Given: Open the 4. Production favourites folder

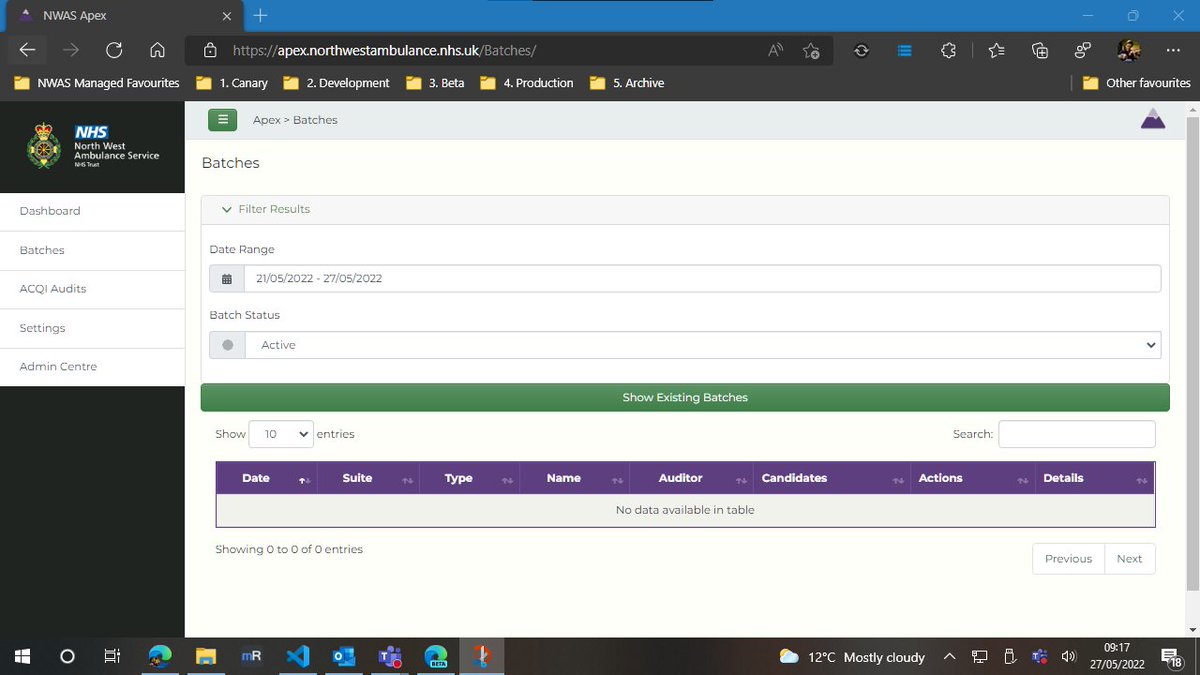Looking at the screenshot, I should [x=527, y=83].
